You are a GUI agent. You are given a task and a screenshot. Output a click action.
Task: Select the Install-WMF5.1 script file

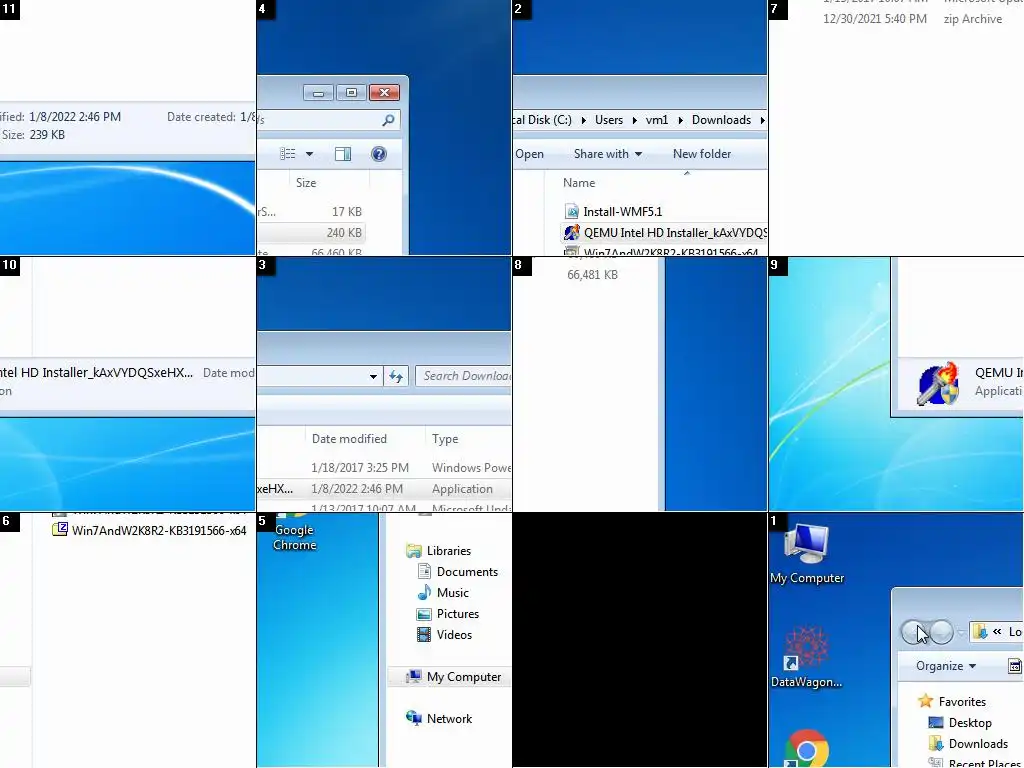[x=622, y=212]
